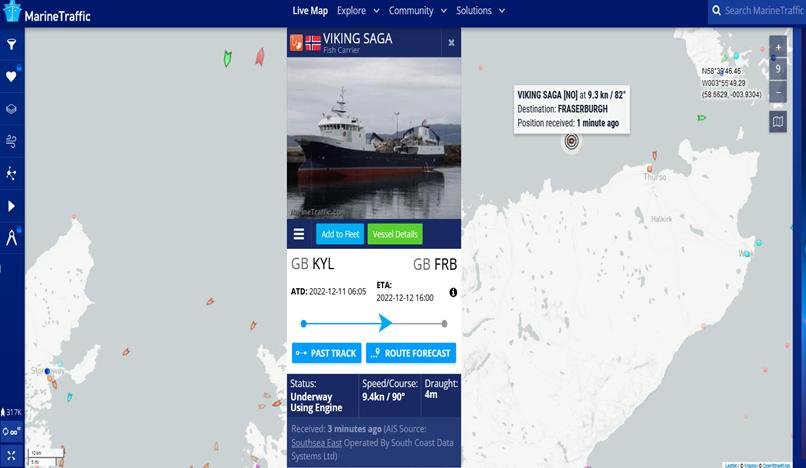Click Add to Fleet button
This screenshot has height=468, width=806.
coord(340,234)
